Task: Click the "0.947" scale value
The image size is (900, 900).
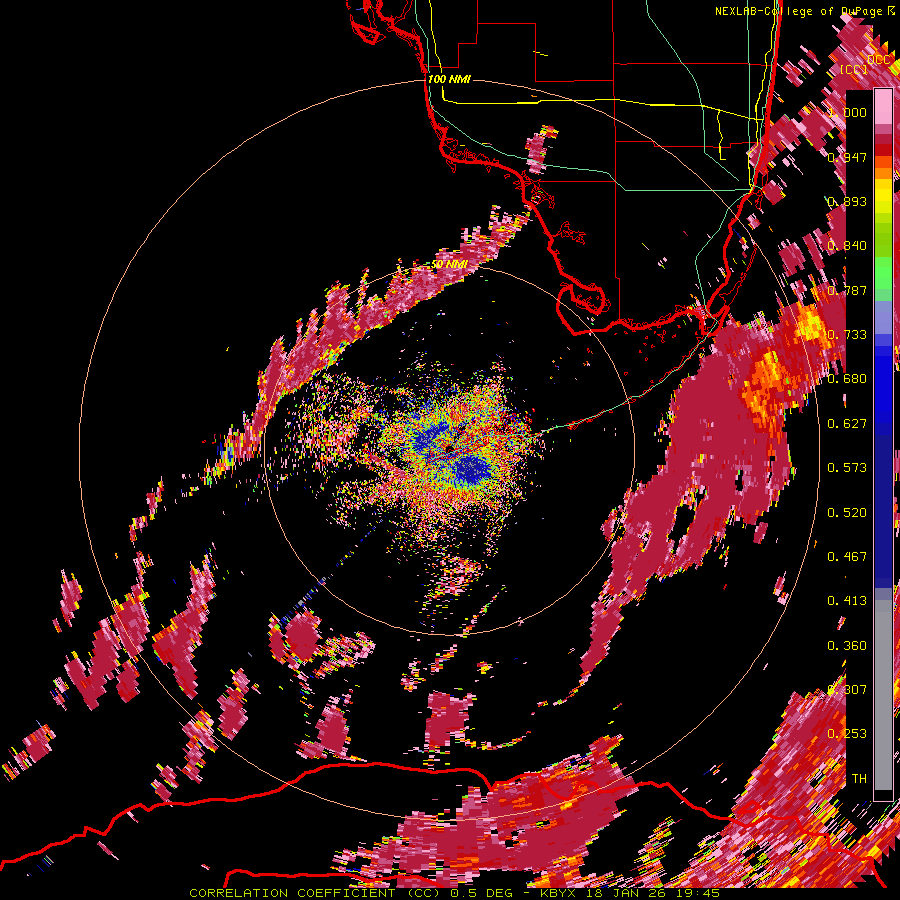Action: 847,157
